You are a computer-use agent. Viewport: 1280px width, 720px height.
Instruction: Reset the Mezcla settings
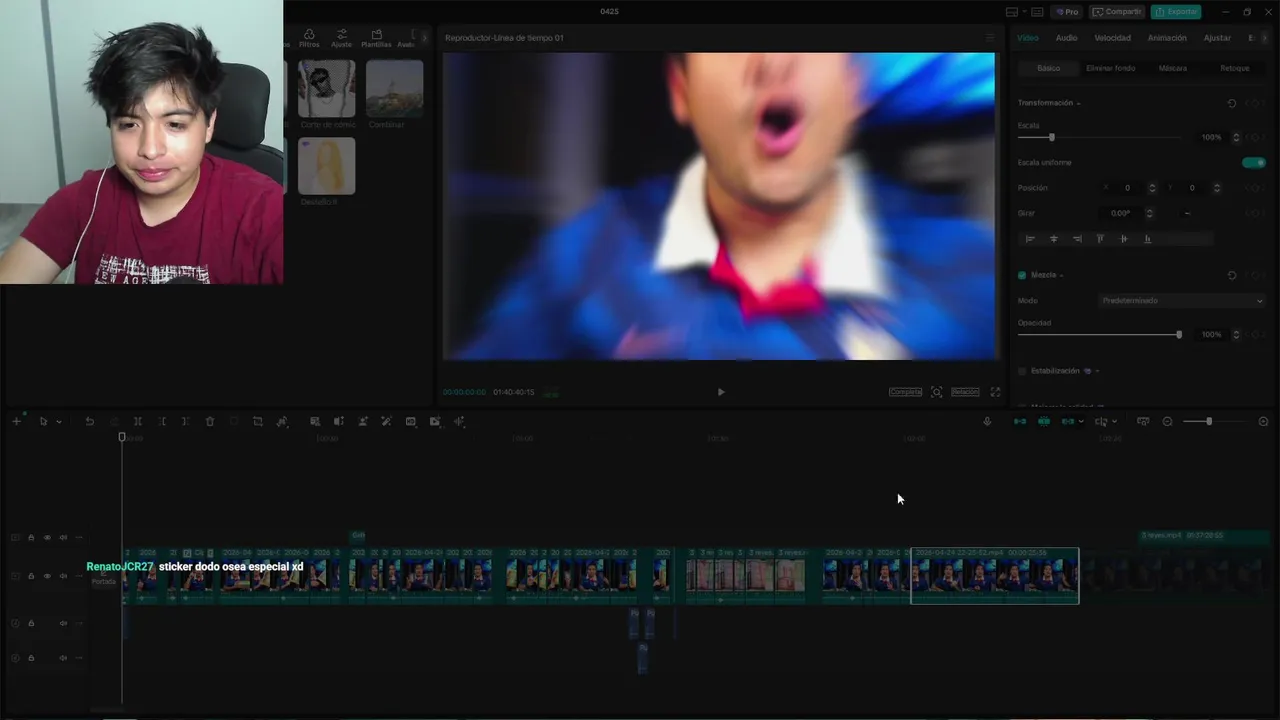tap(1232, 275)
